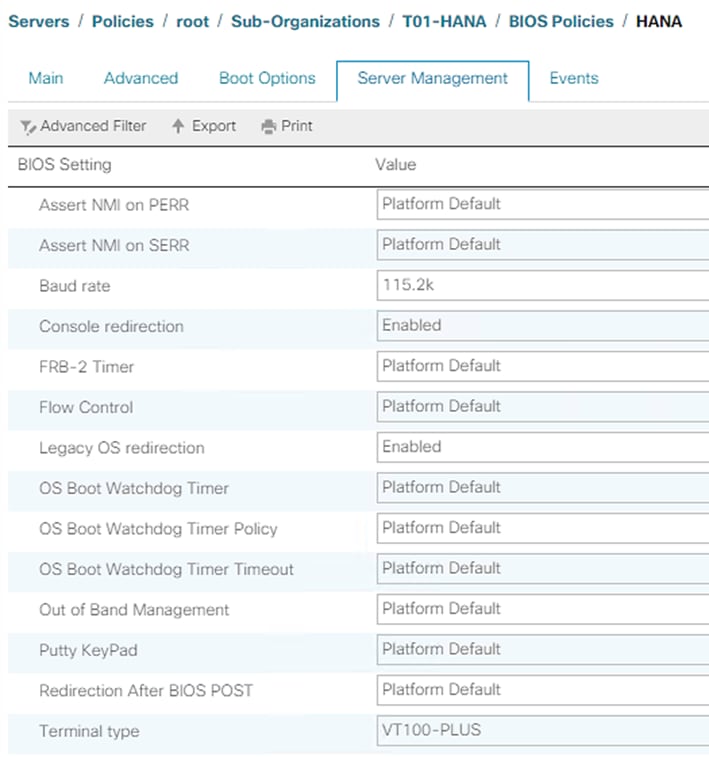709x757 pixels.
Task: Click the Print printer icon
Action: tap(268, 127)
